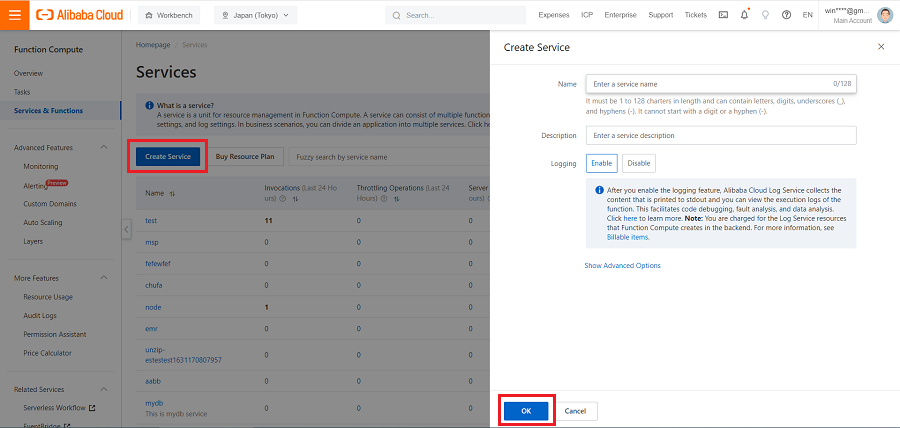Image resolution: width=900 pixels, height=428 pixels.
Task: Open the Cloud Shell terminal icon
Action: click(723, 15)
